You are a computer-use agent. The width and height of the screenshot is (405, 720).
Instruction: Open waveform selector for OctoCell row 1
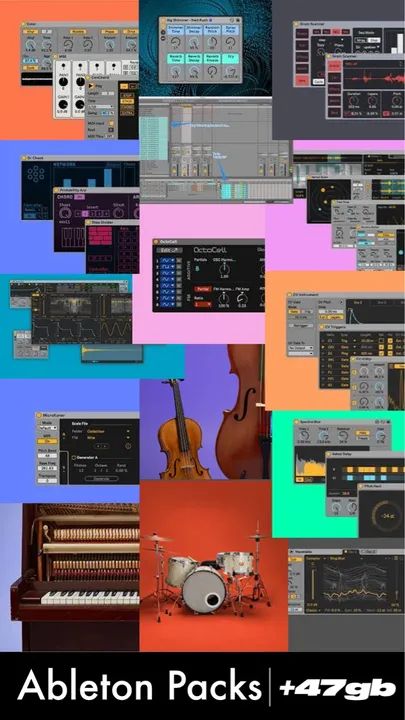click(x=167, y=261)
